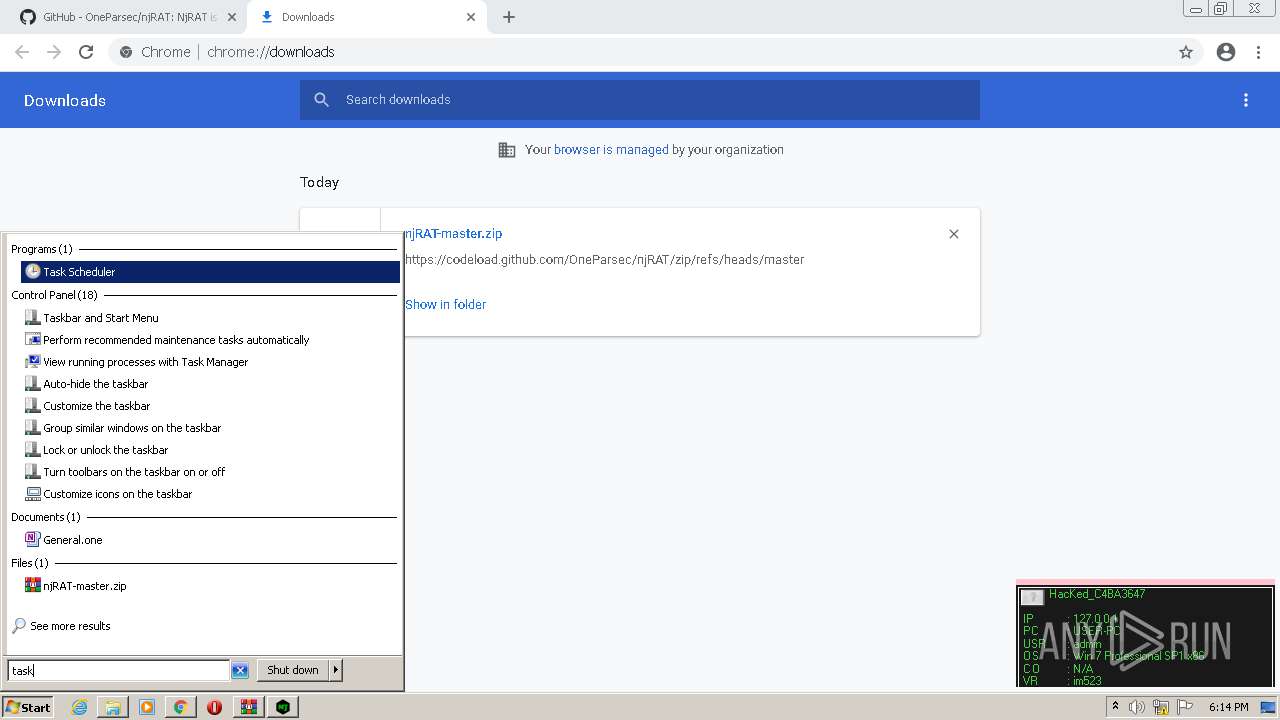The image size is (1280, 720).
Task: Clear the Start menu search box
Action: 240,670
